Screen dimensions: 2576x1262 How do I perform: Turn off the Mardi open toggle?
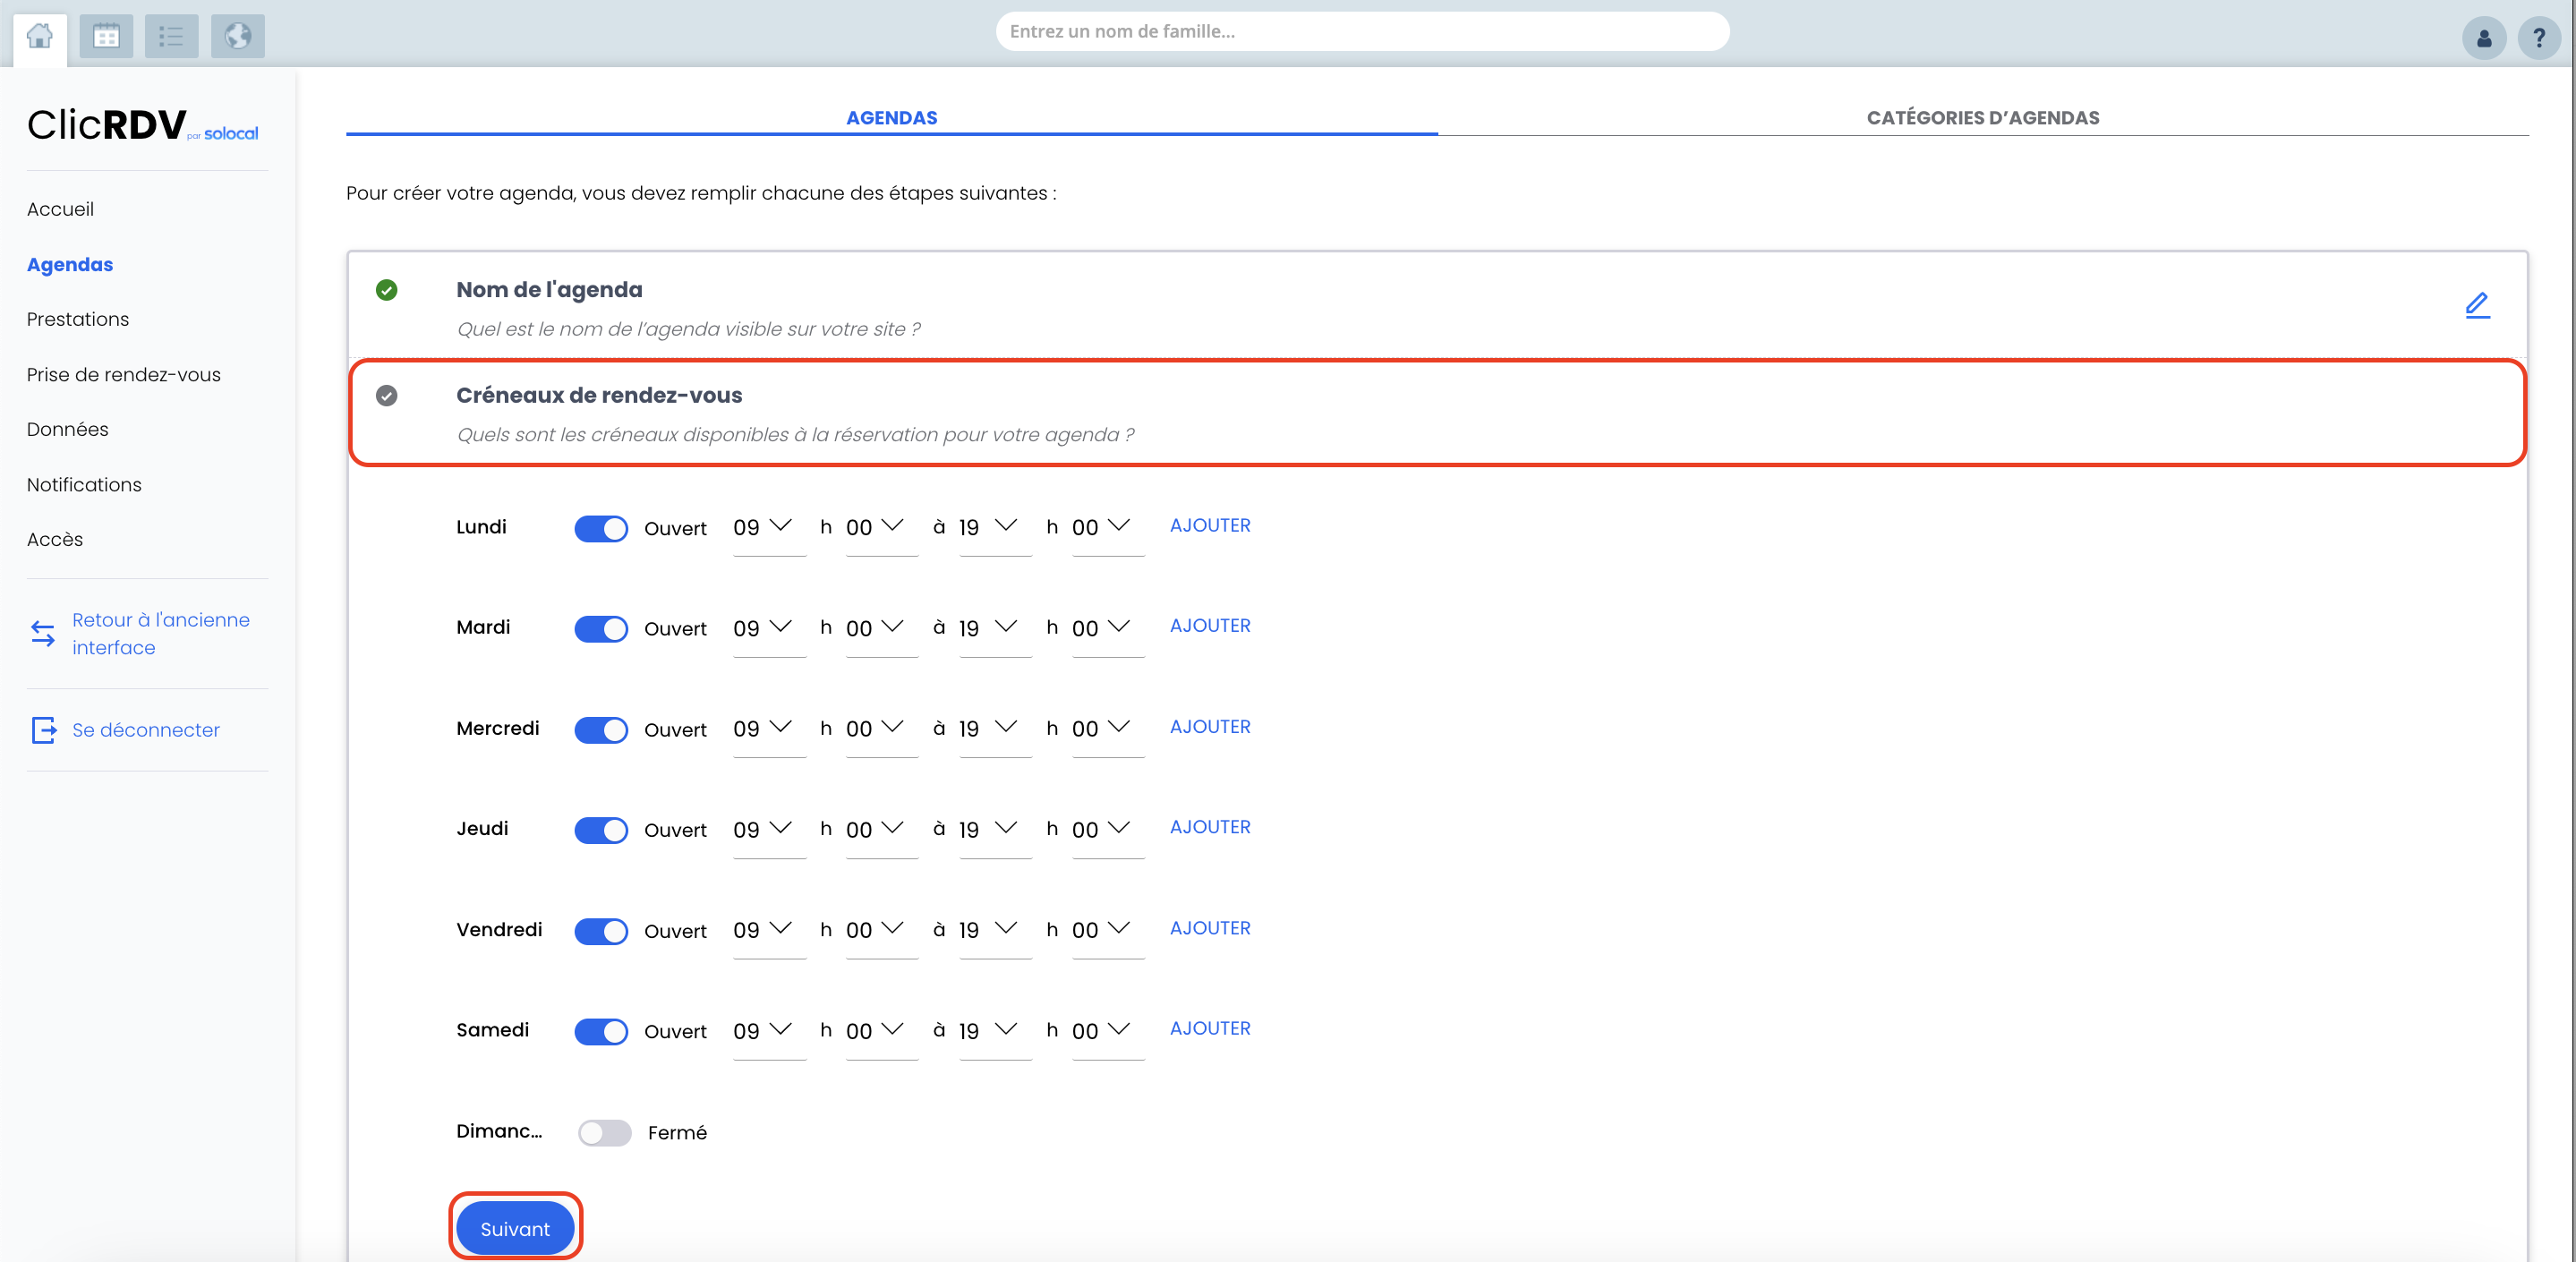[x=601, y=629]
